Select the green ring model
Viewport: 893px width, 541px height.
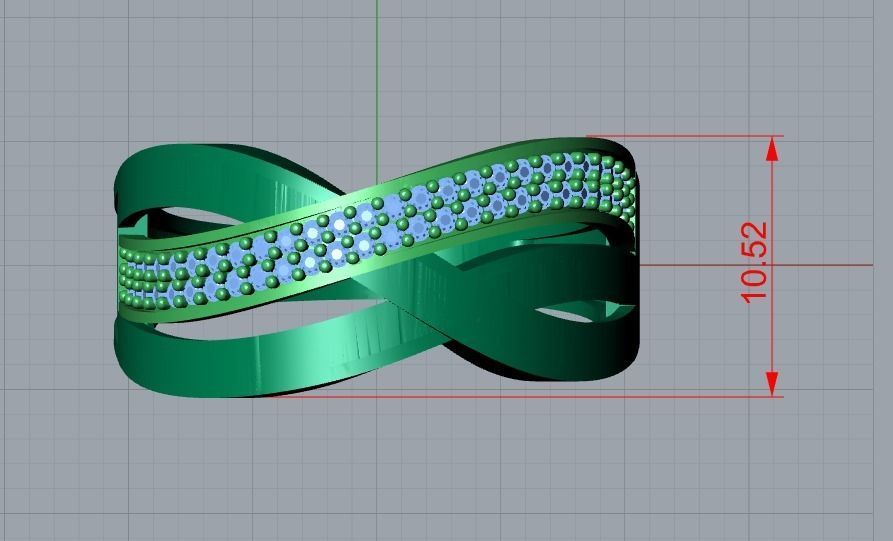pyautogui.click(x=376, y=268)
